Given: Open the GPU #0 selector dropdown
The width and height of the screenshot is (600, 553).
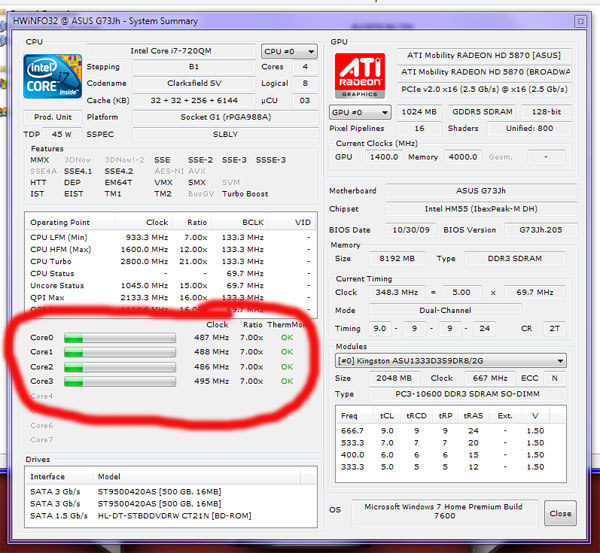Looking at the screenshot, I should coord(360,112).
